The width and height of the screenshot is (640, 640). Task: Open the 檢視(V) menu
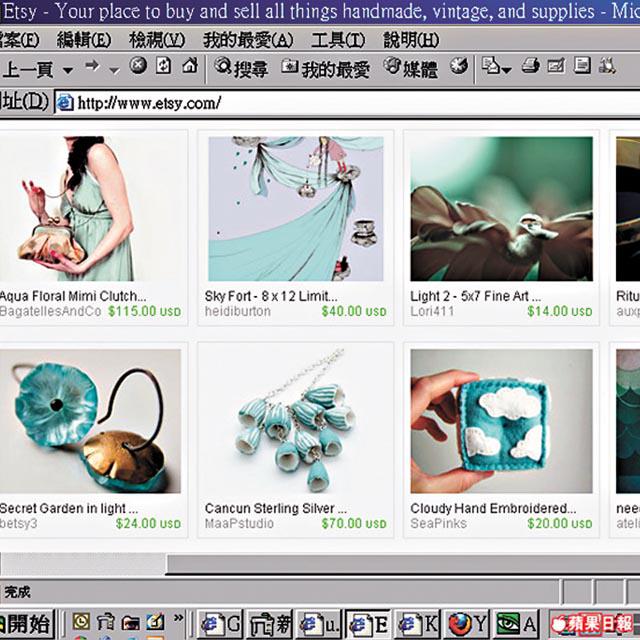tap(157, 40)
